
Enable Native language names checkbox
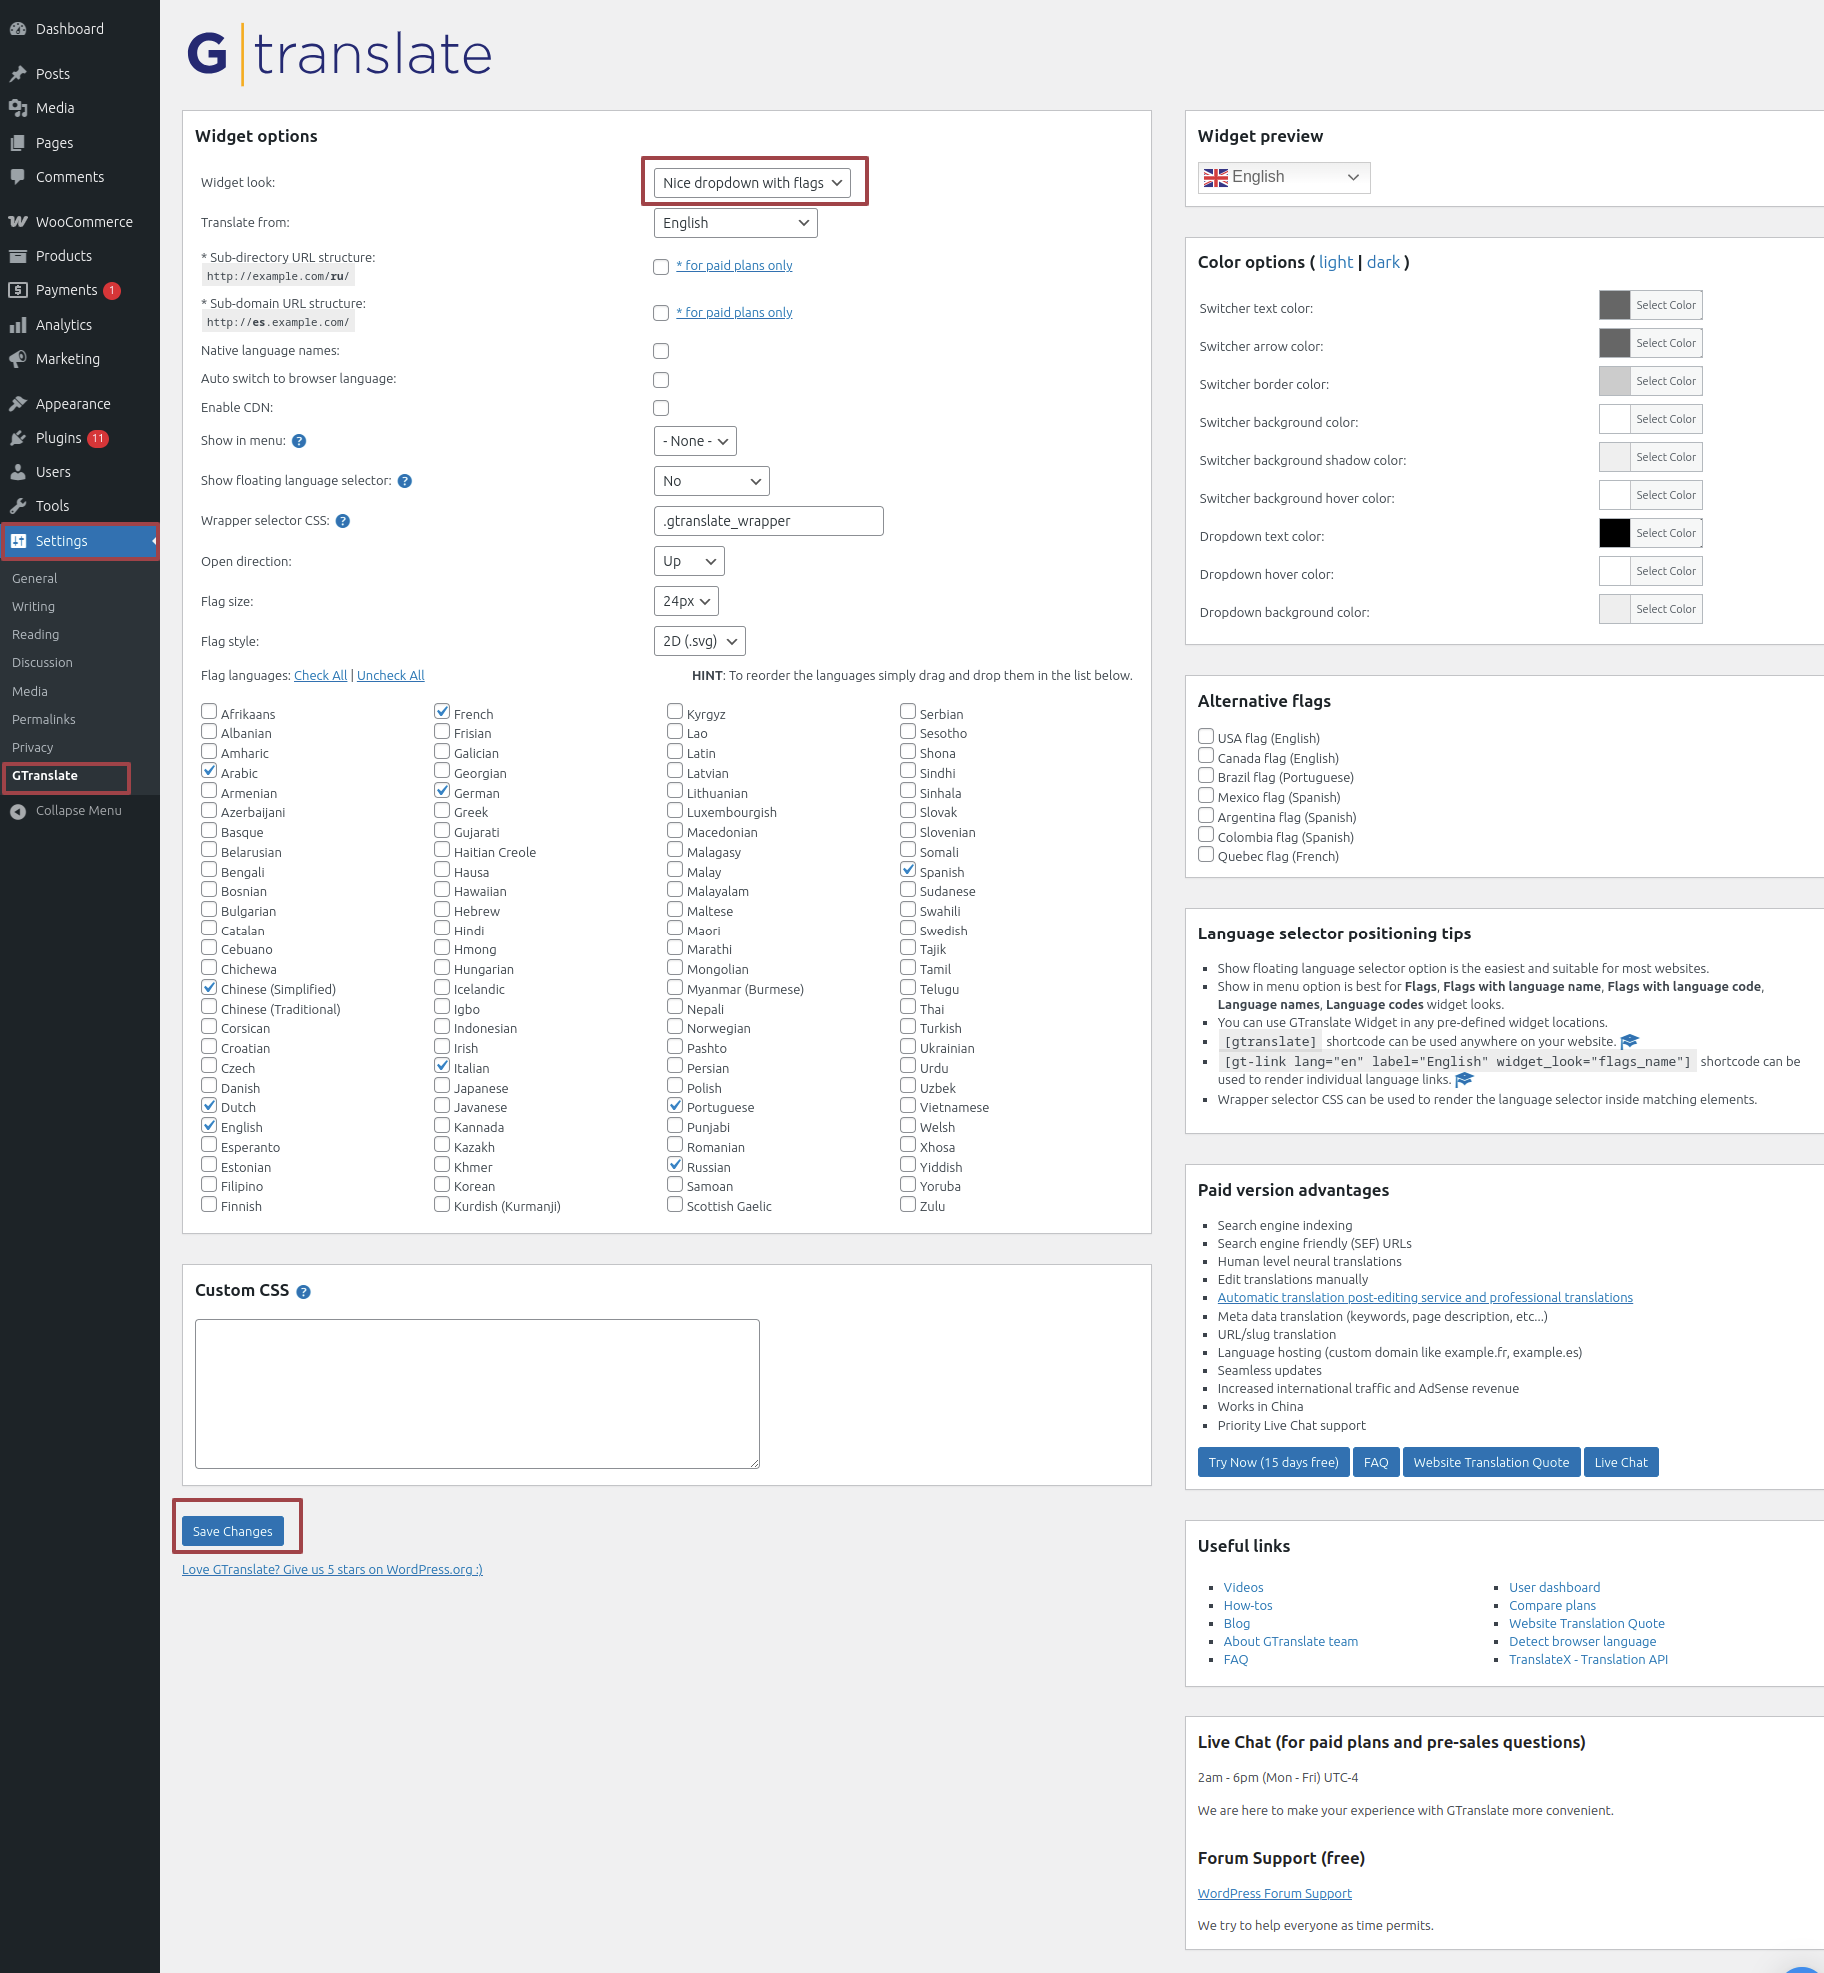coord(661,351)
